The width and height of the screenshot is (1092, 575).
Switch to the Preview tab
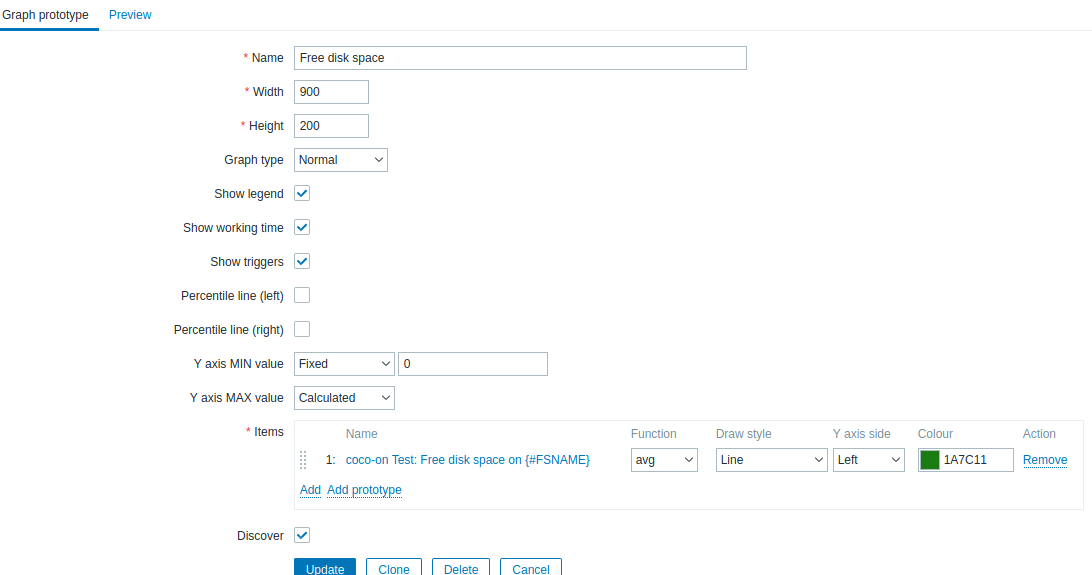coord(130,15)
